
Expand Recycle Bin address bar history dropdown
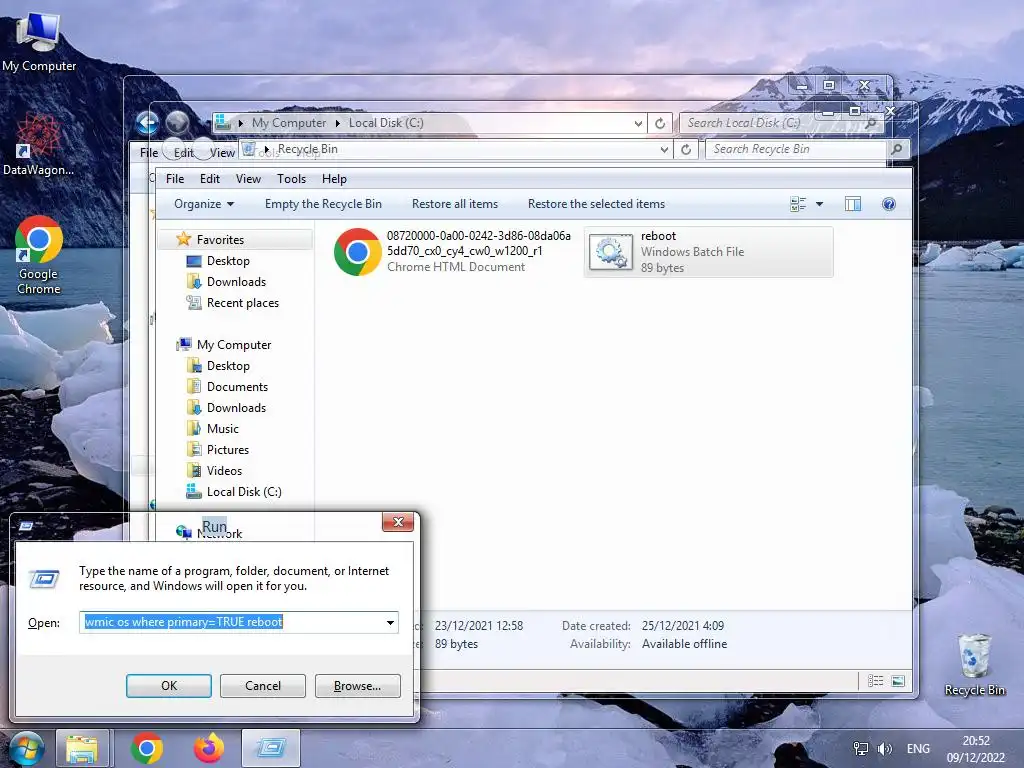pyautogui.click(x=664, y=150)
